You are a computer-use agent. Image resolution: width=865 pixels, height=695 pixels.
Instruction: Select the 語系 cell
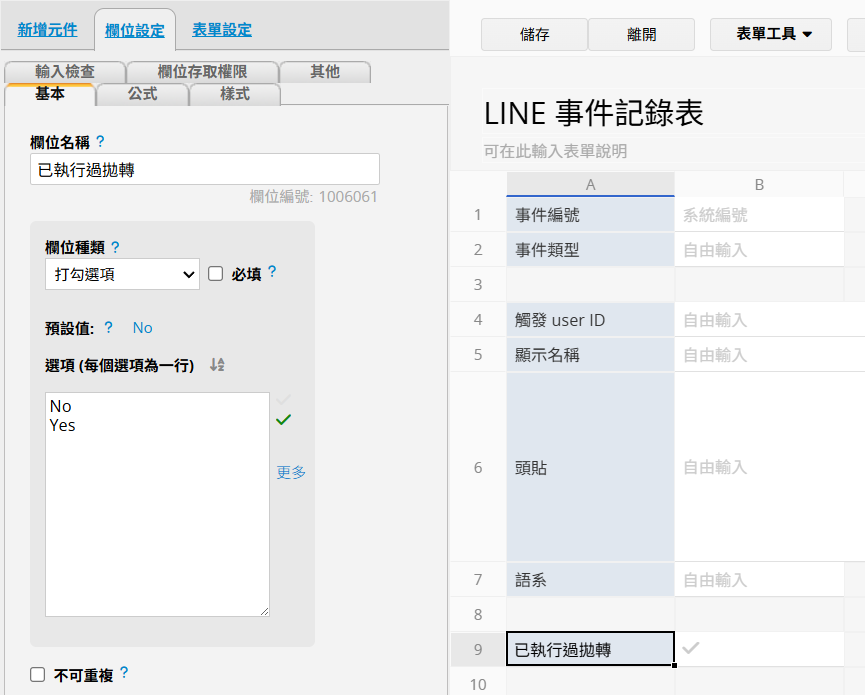point(590,580)
